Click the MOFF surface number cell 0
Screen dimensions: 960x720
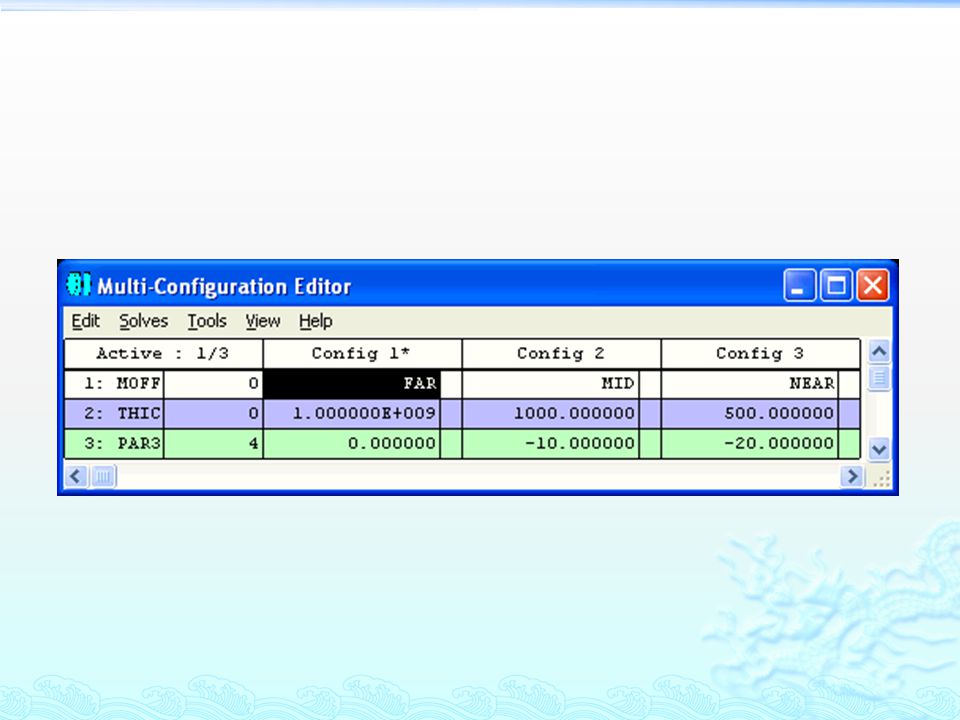213,384
